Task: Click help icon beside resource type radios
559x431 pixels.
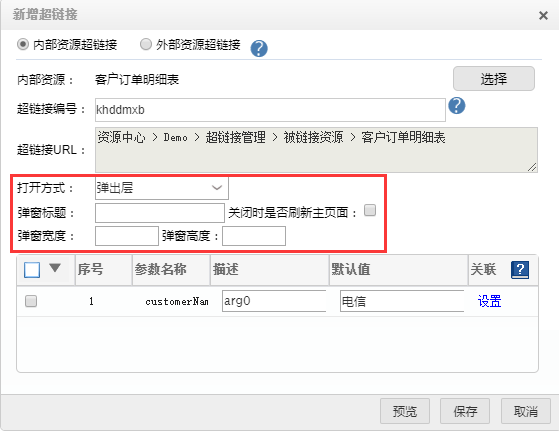Action: 259,48
